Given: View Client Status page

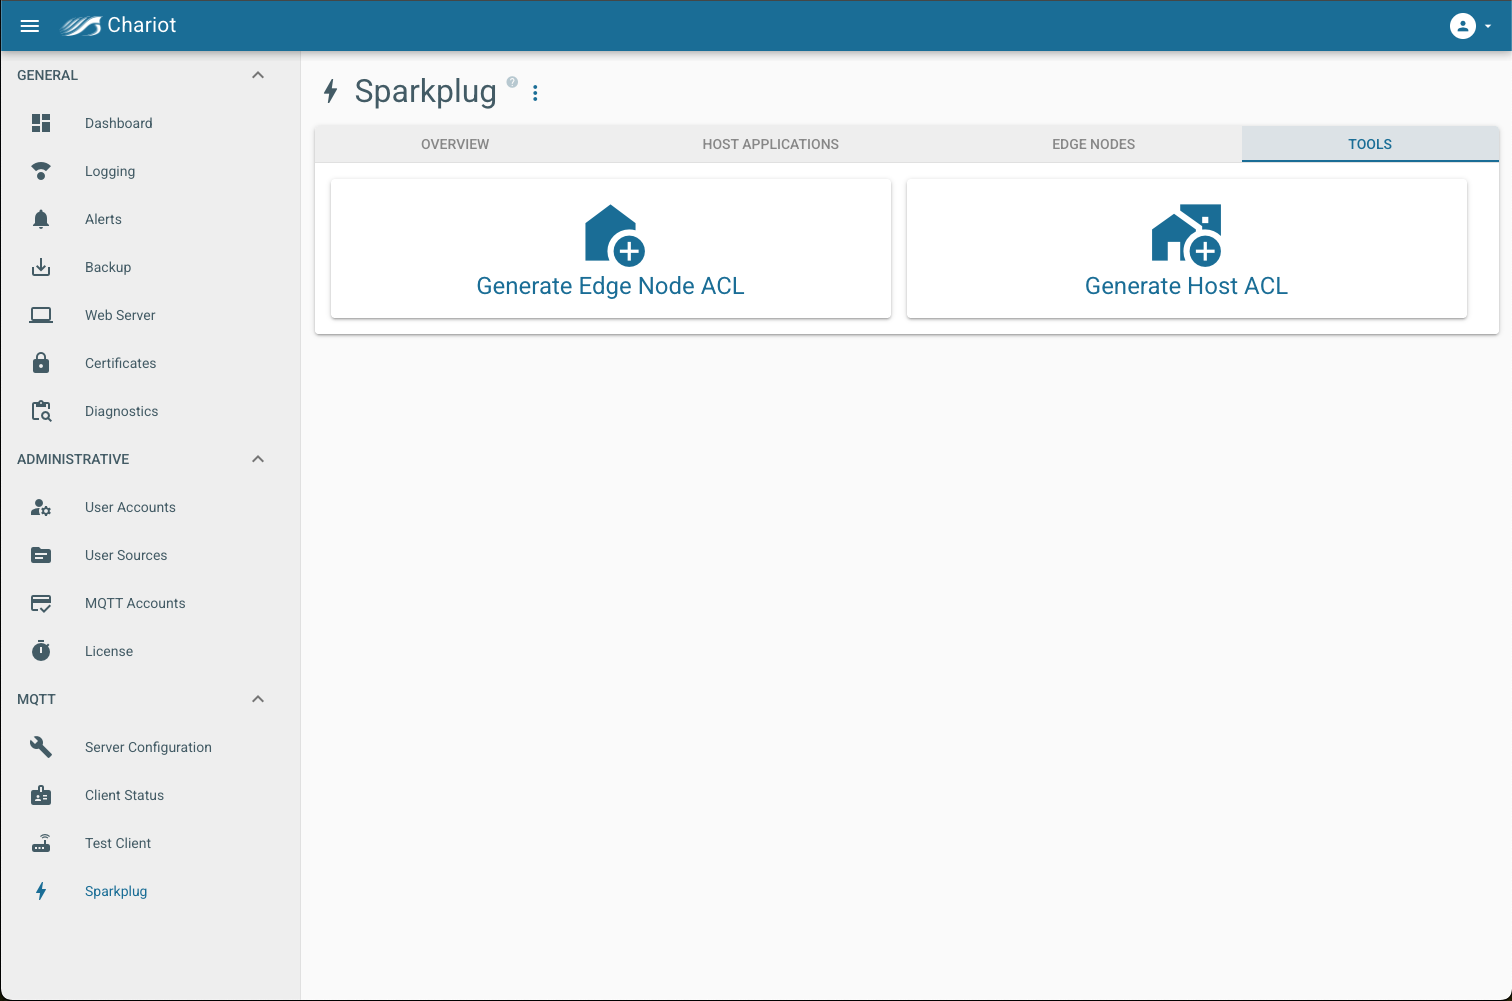Looking at the screenshot, I should tap(124, 795).
